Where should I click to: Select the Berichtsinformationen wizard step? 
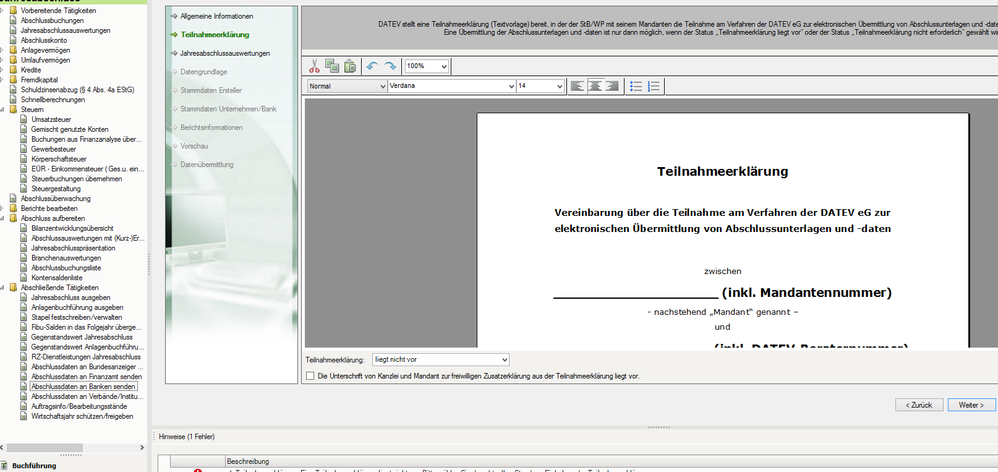coord(211,127)
